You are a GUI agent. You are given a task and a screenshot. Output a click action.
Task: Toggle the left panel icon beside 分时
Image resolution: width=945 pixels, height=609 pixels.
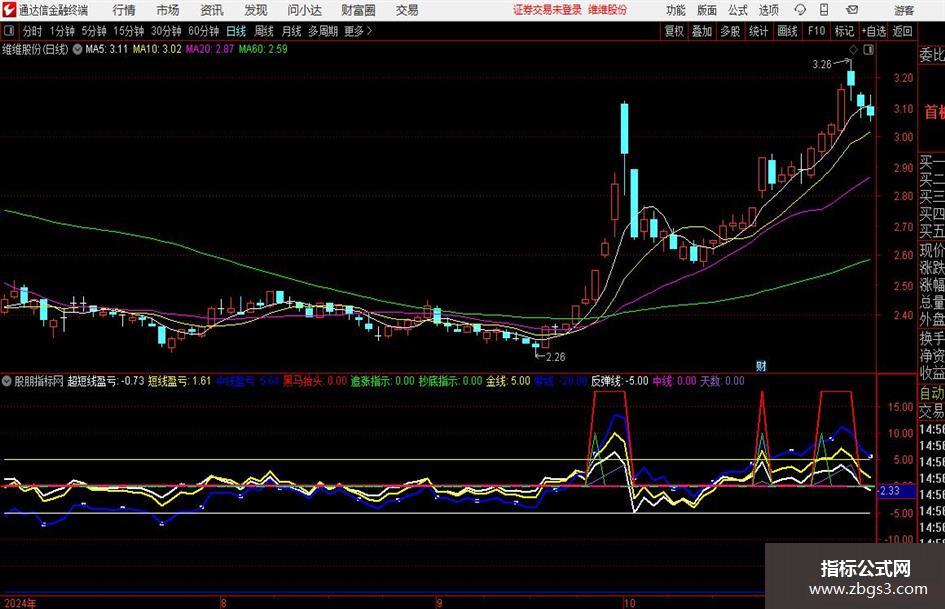click(8, 31)
